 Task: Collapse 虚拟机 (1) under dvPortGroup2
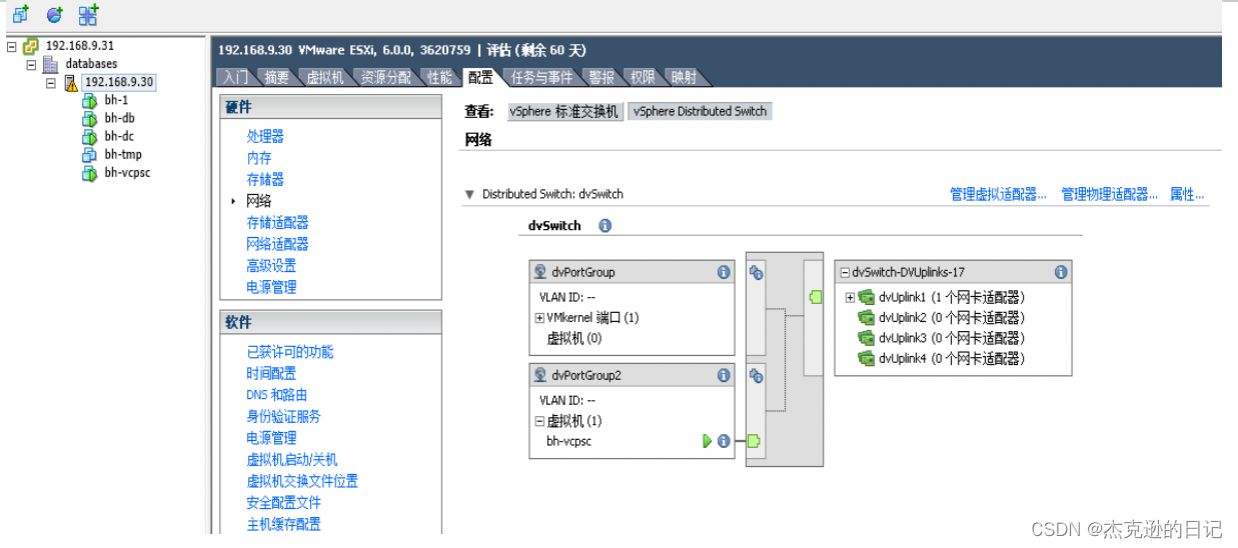[540, 422]
